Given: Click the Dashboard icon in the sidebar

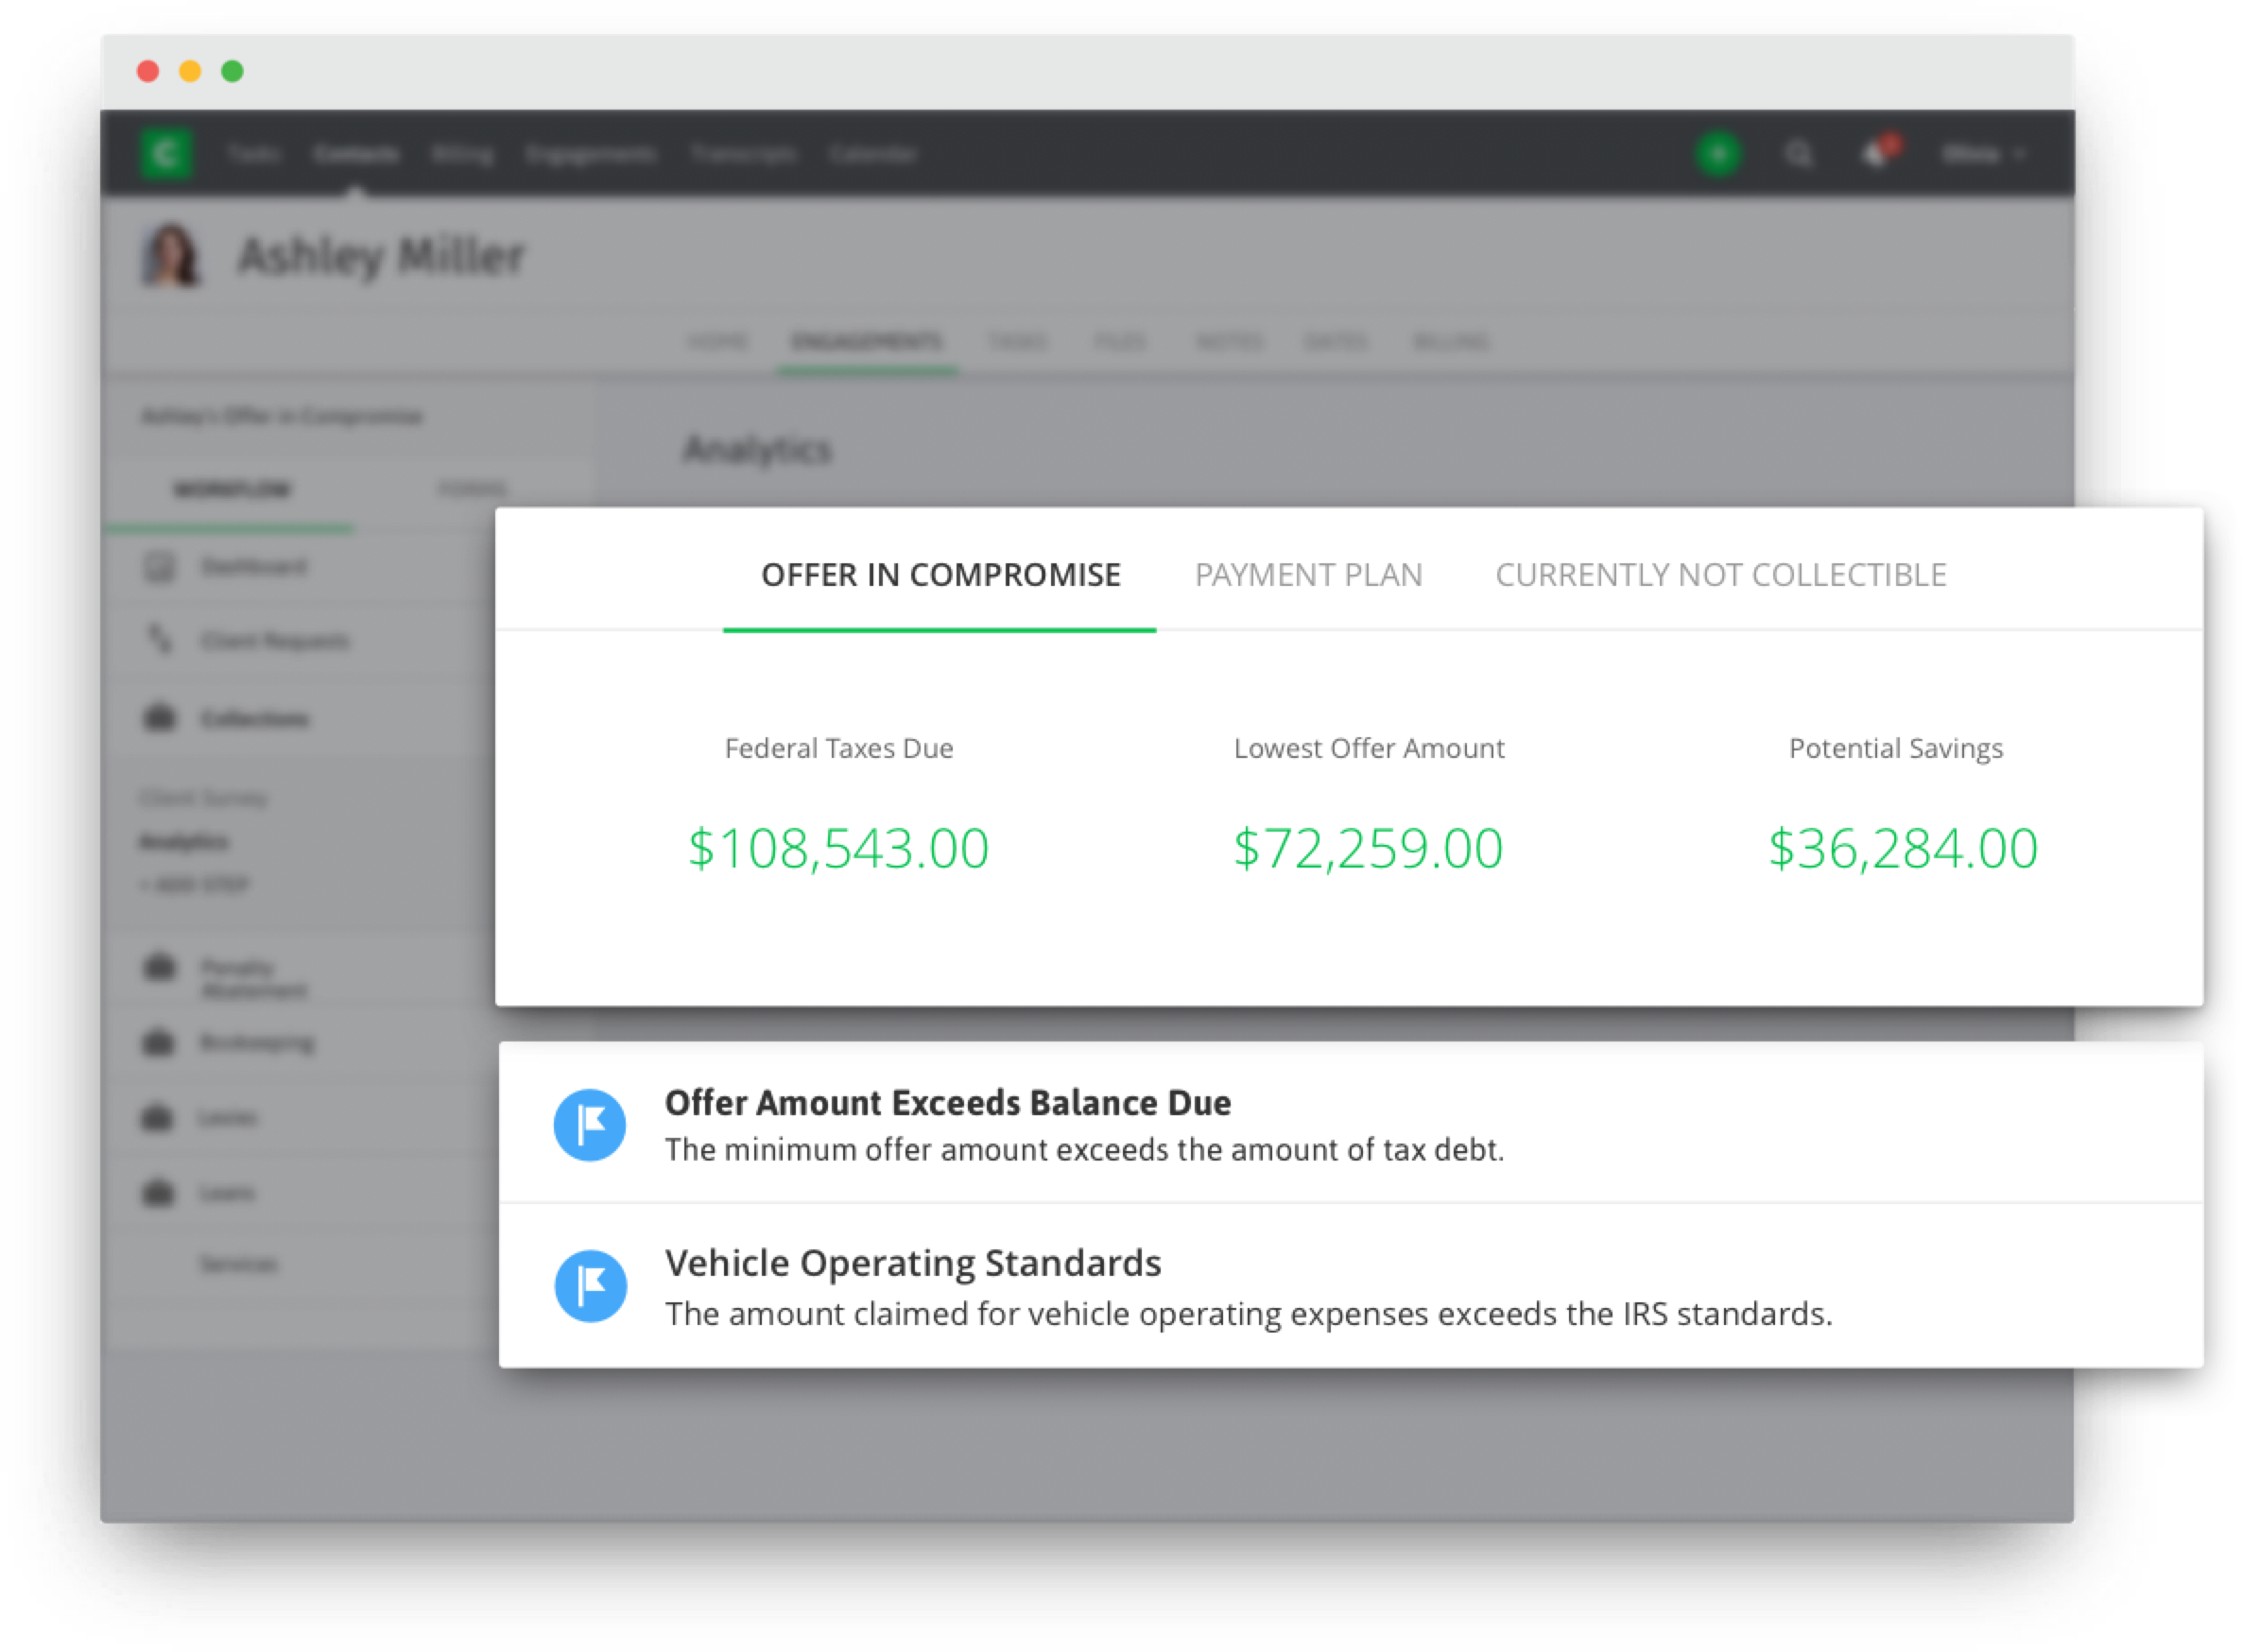Looking at the screenshot, I should (159, 567).
